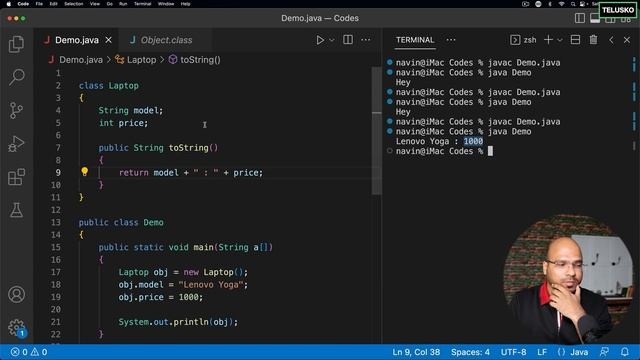Split the editor to the right
The image size is (640, 360).
pos(348,40)
